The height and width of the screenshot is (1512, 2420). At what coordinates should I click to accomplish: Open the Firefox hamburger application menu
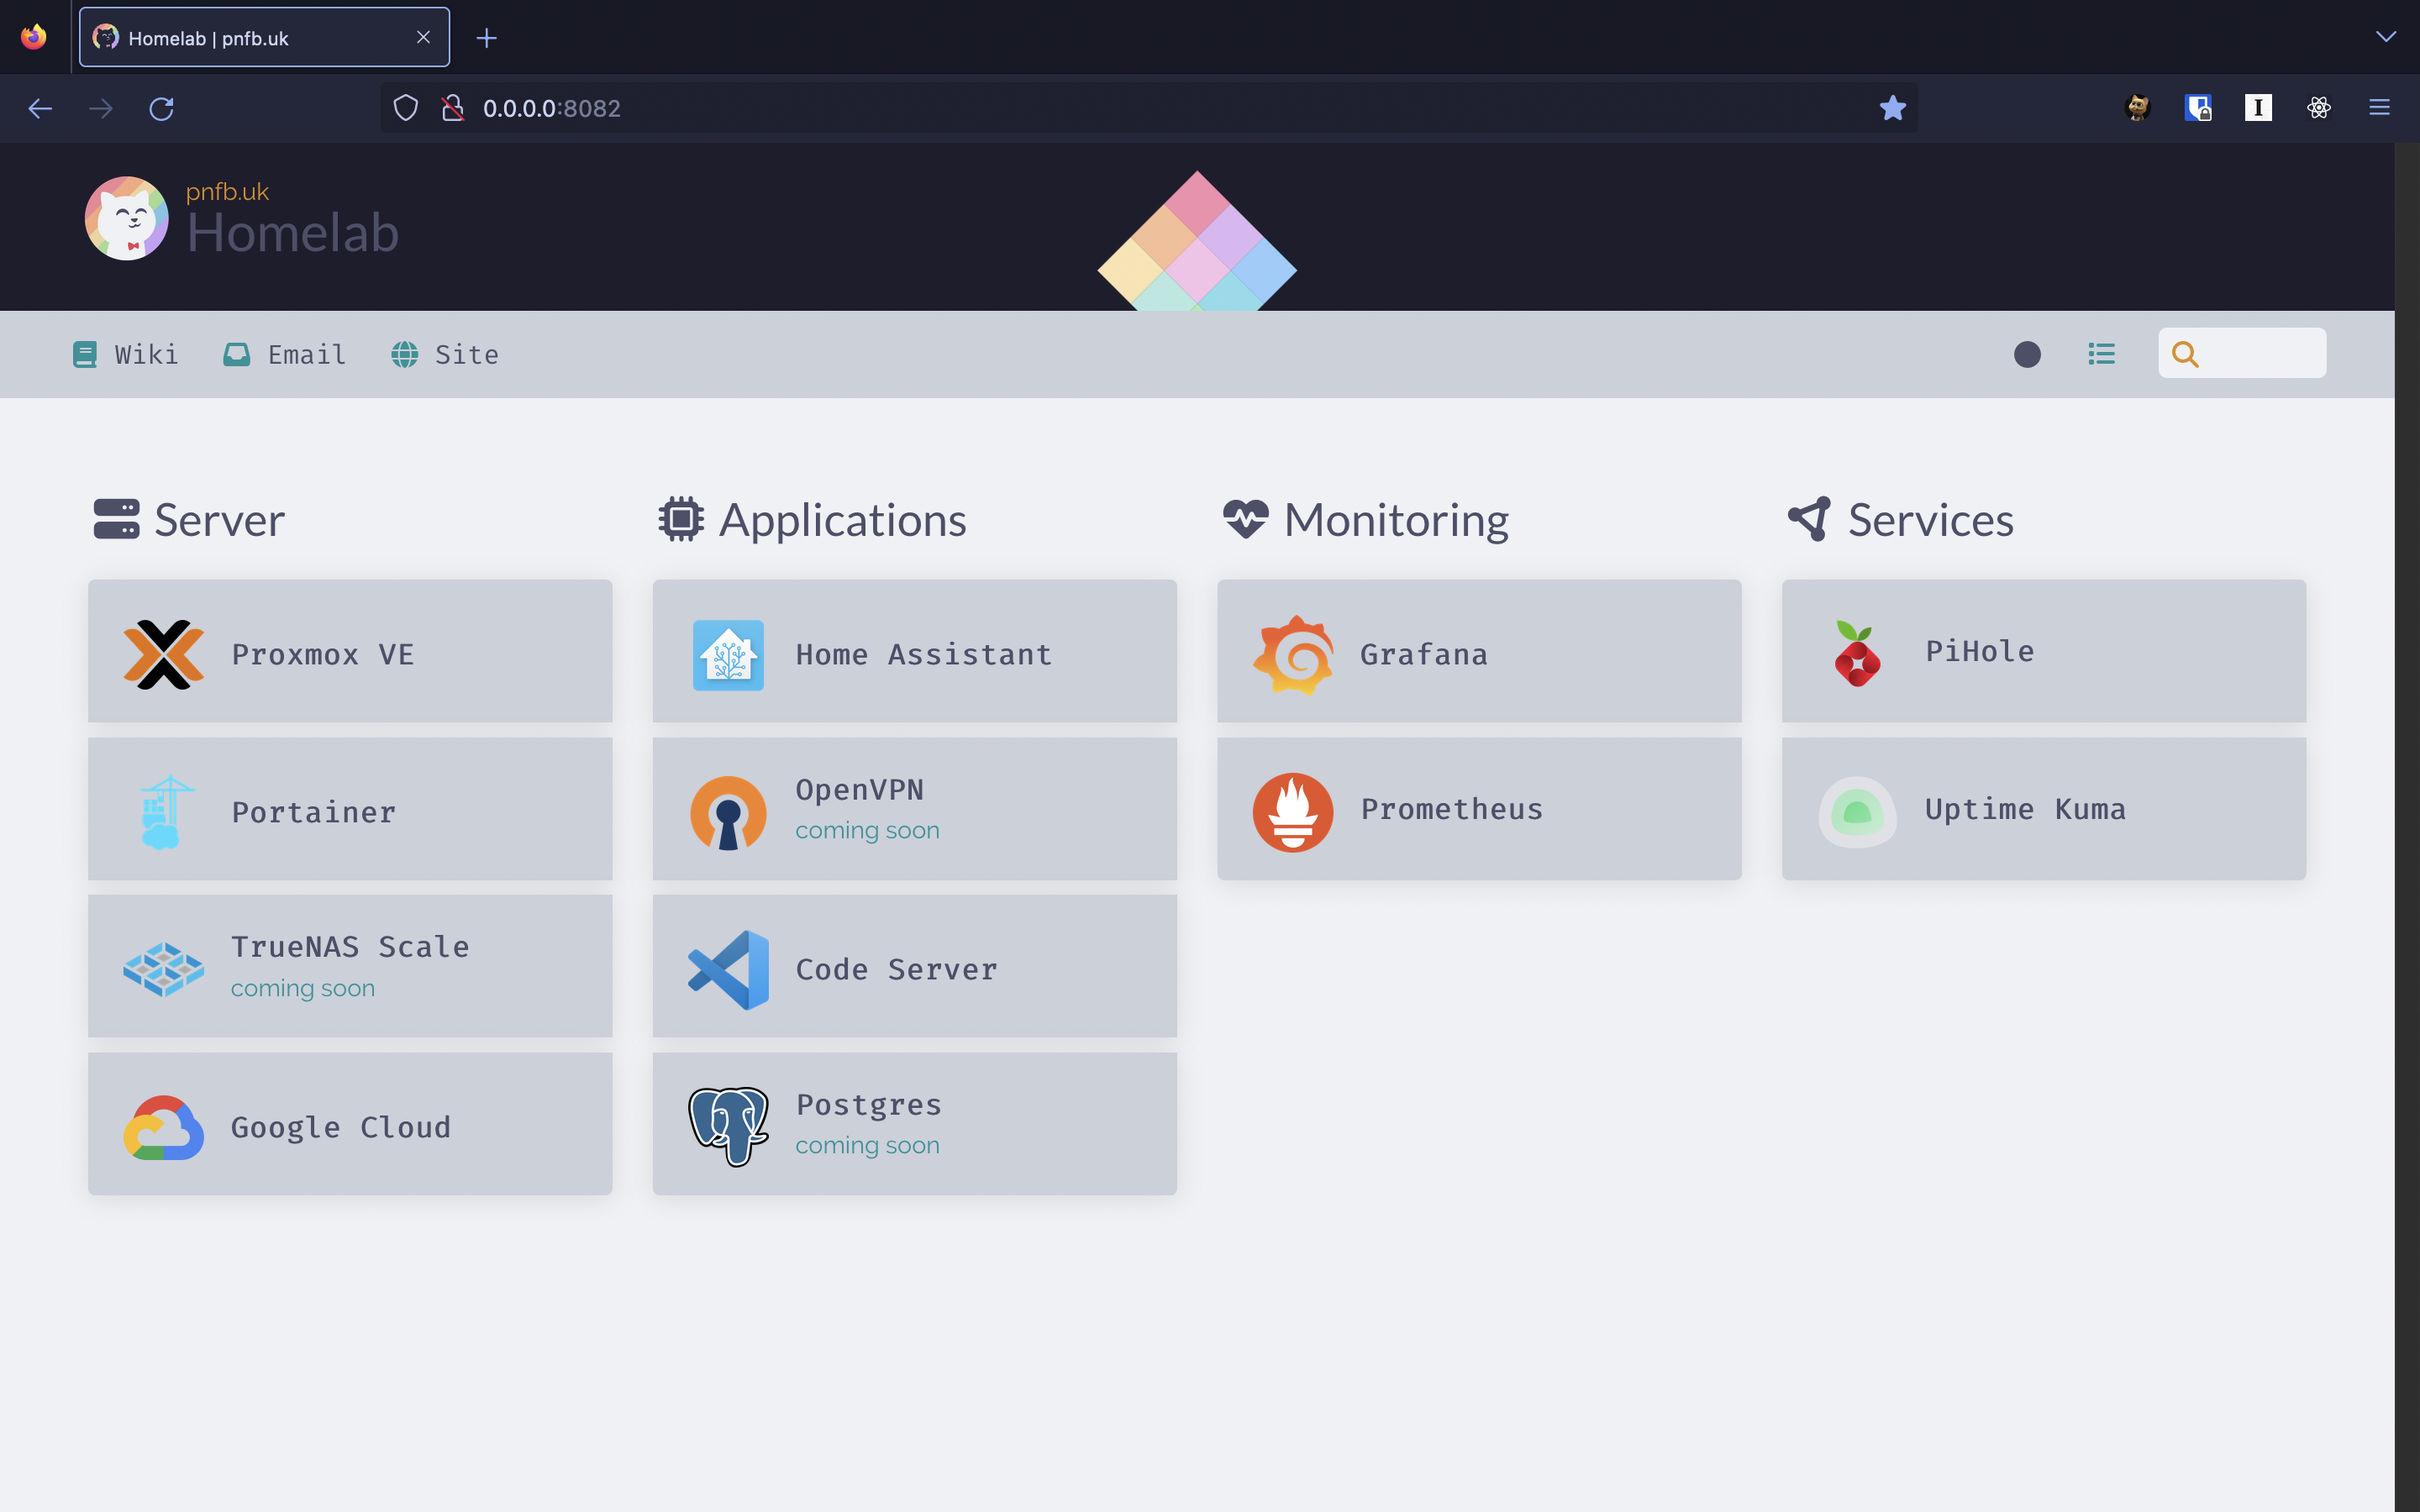[x=2379, y=108]
